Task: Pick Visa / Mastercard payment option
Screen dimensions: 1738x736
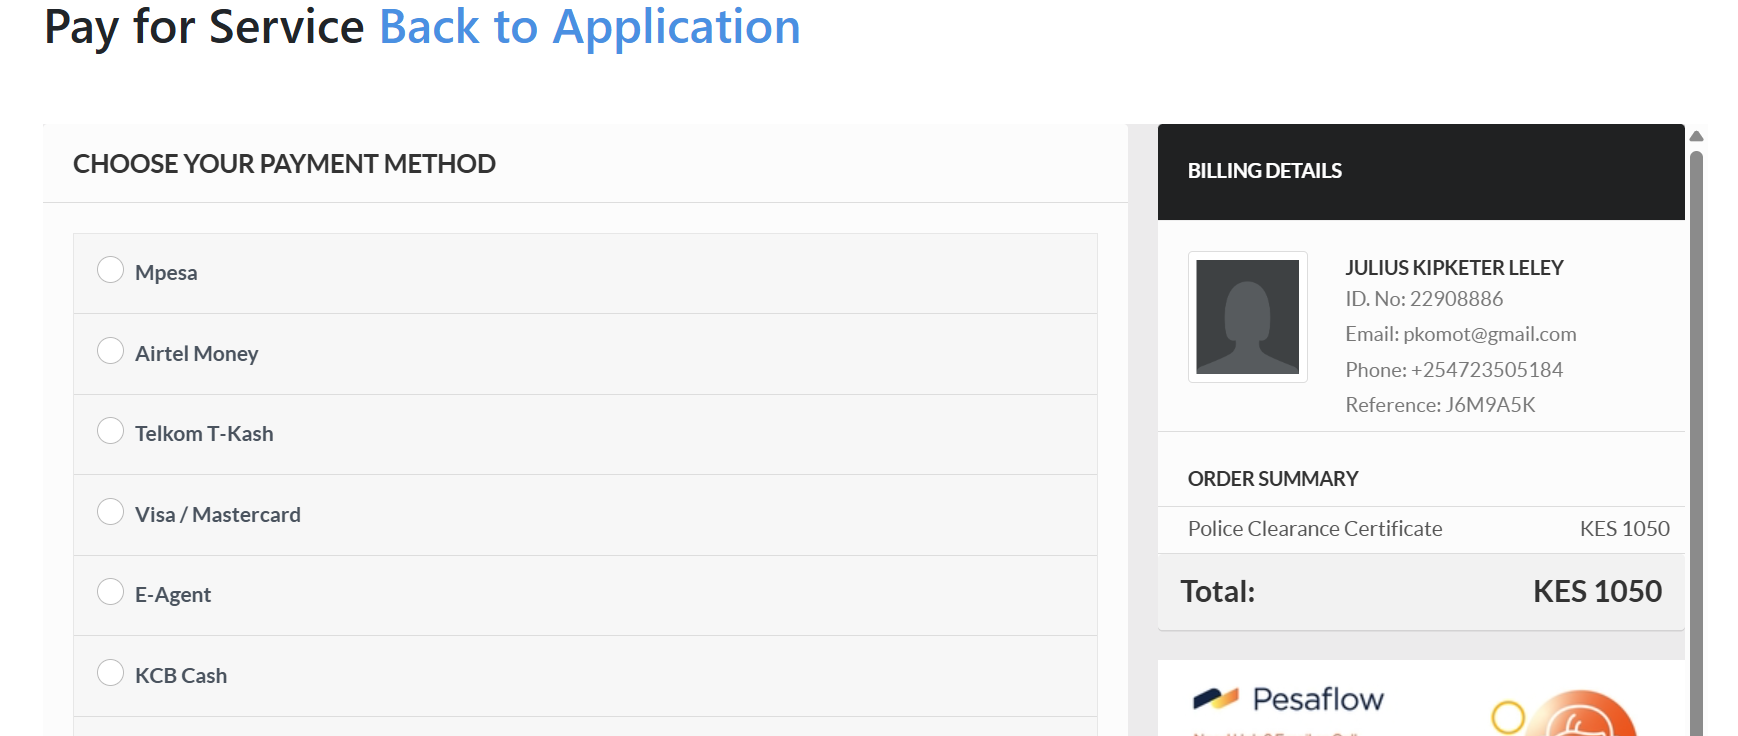Action: pos(110,512)
